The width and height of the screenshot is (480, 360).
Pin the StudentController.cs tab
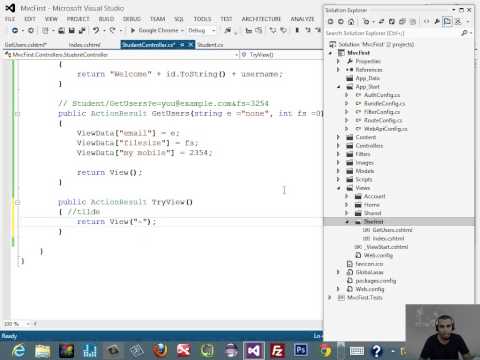click(182, 45)
